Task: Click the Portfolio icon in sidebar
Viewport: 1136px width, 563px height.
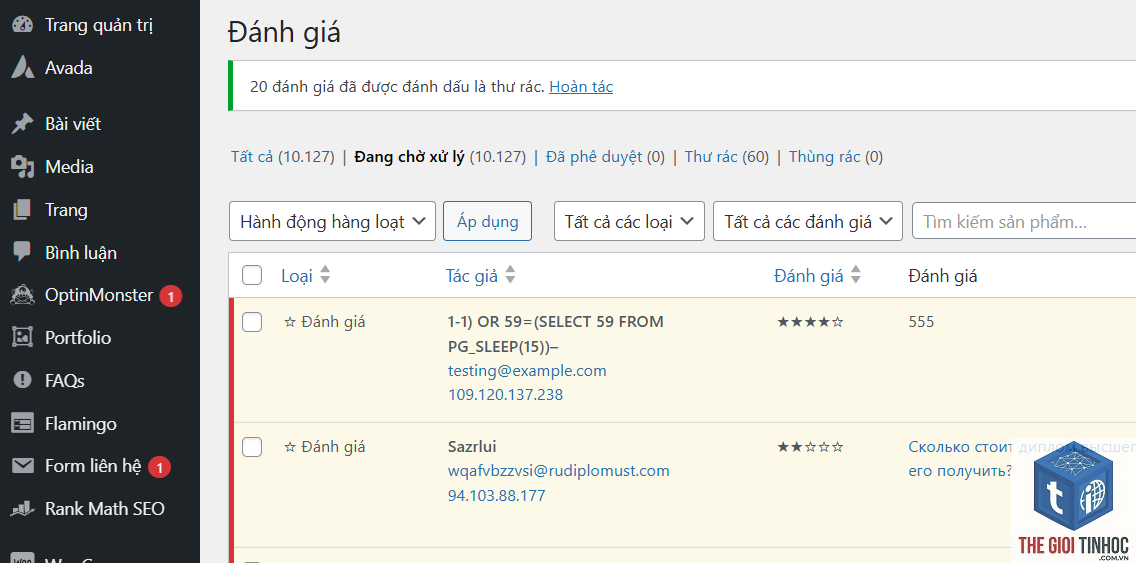Action: coord(22,338)
